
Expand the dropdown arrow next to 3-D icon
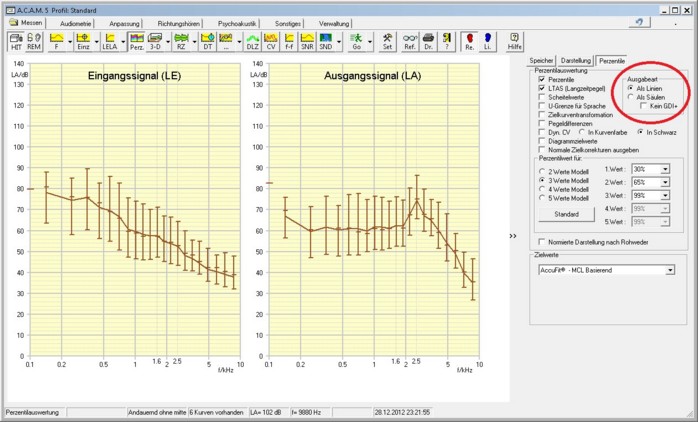[x=168, y=42]
